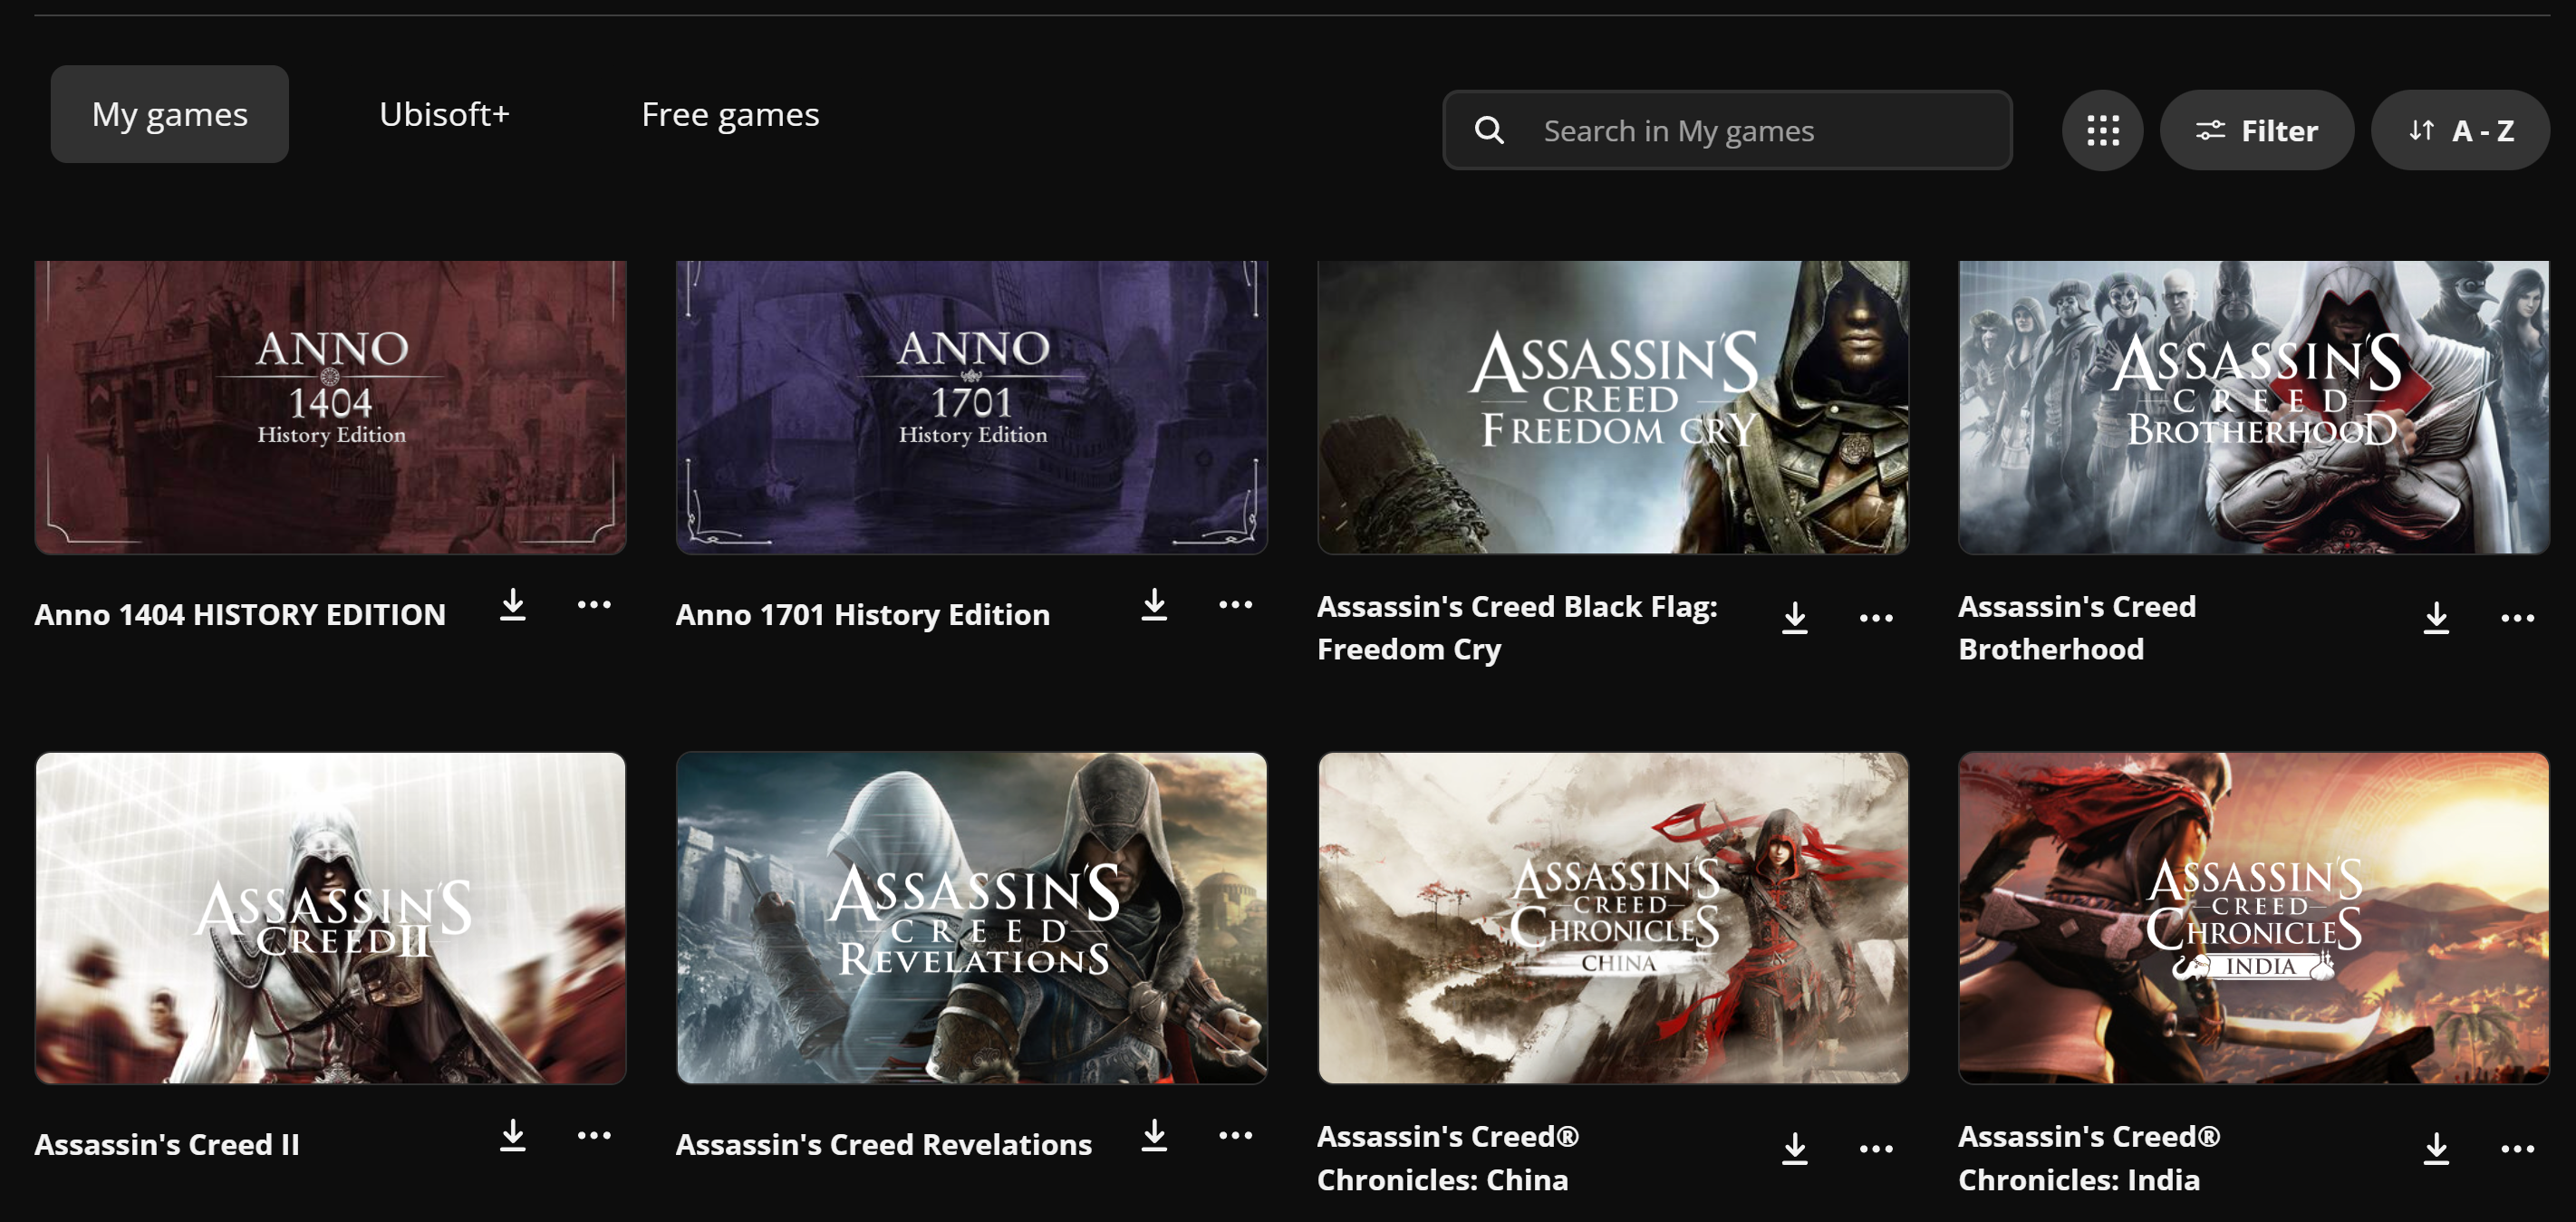The width and height of the screenshot is (2576, 1222).
Task: Click Assassin's Creed Chronicles: India title
Action: (2089, 1158)
